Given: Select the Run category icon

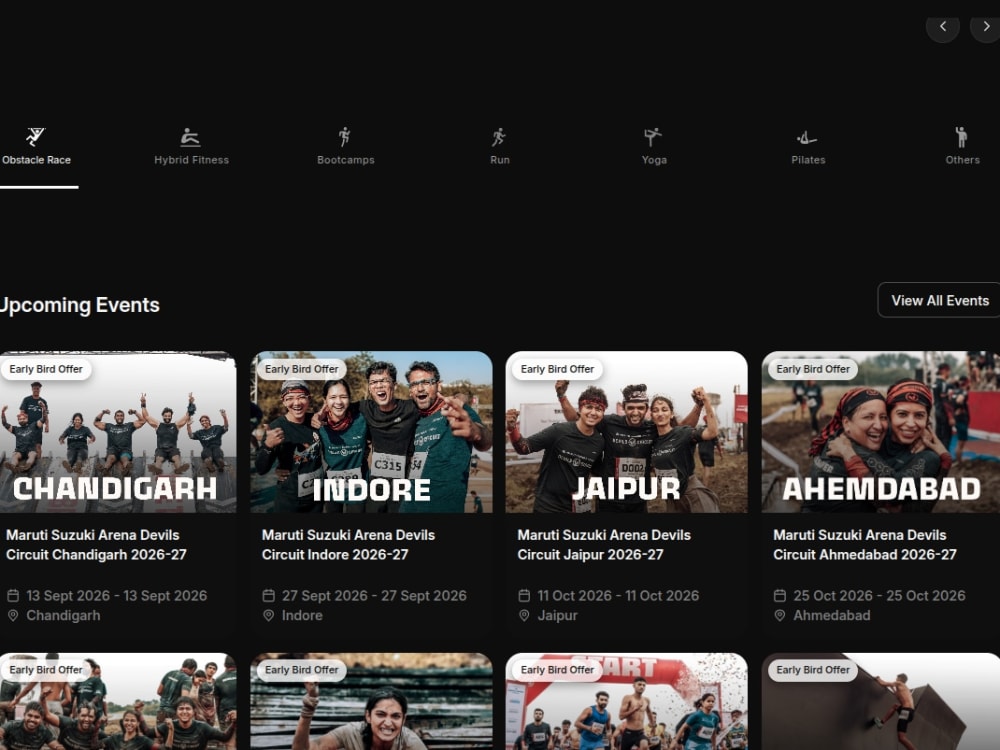Looking at the screenshot, I should [x=499, y=136].
